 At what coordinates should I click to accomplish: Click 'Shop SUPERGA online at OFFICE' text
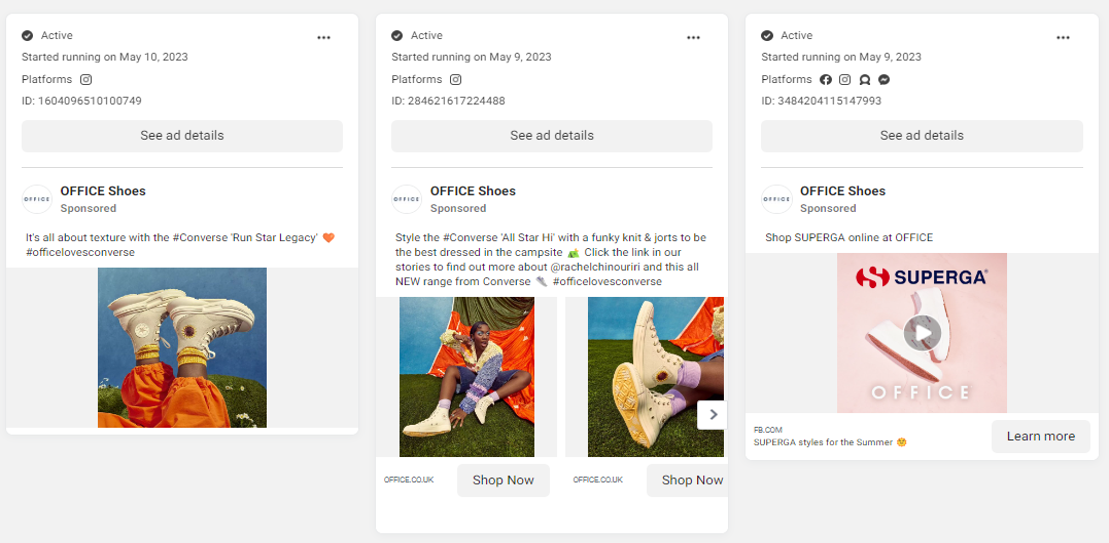849,238
